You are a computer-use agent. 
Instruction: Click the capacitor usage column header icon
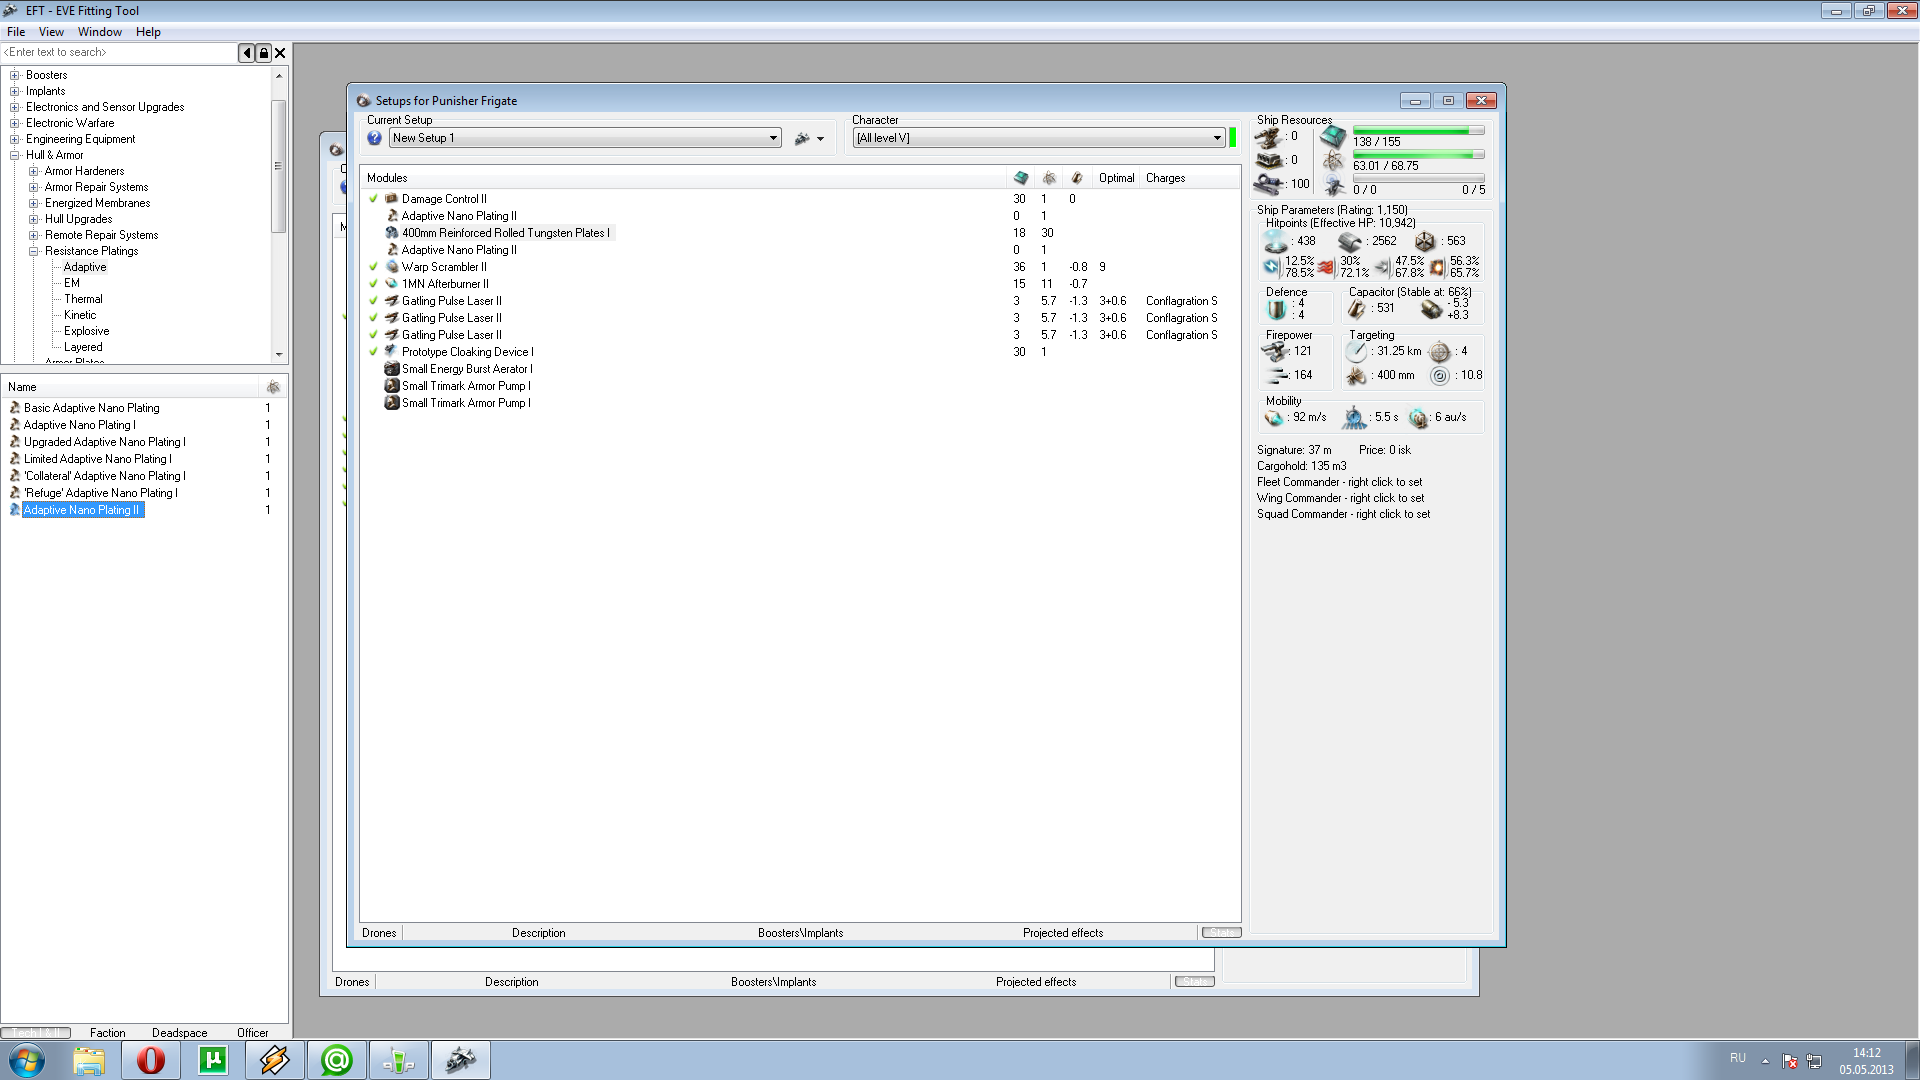tap(1077, 178)
